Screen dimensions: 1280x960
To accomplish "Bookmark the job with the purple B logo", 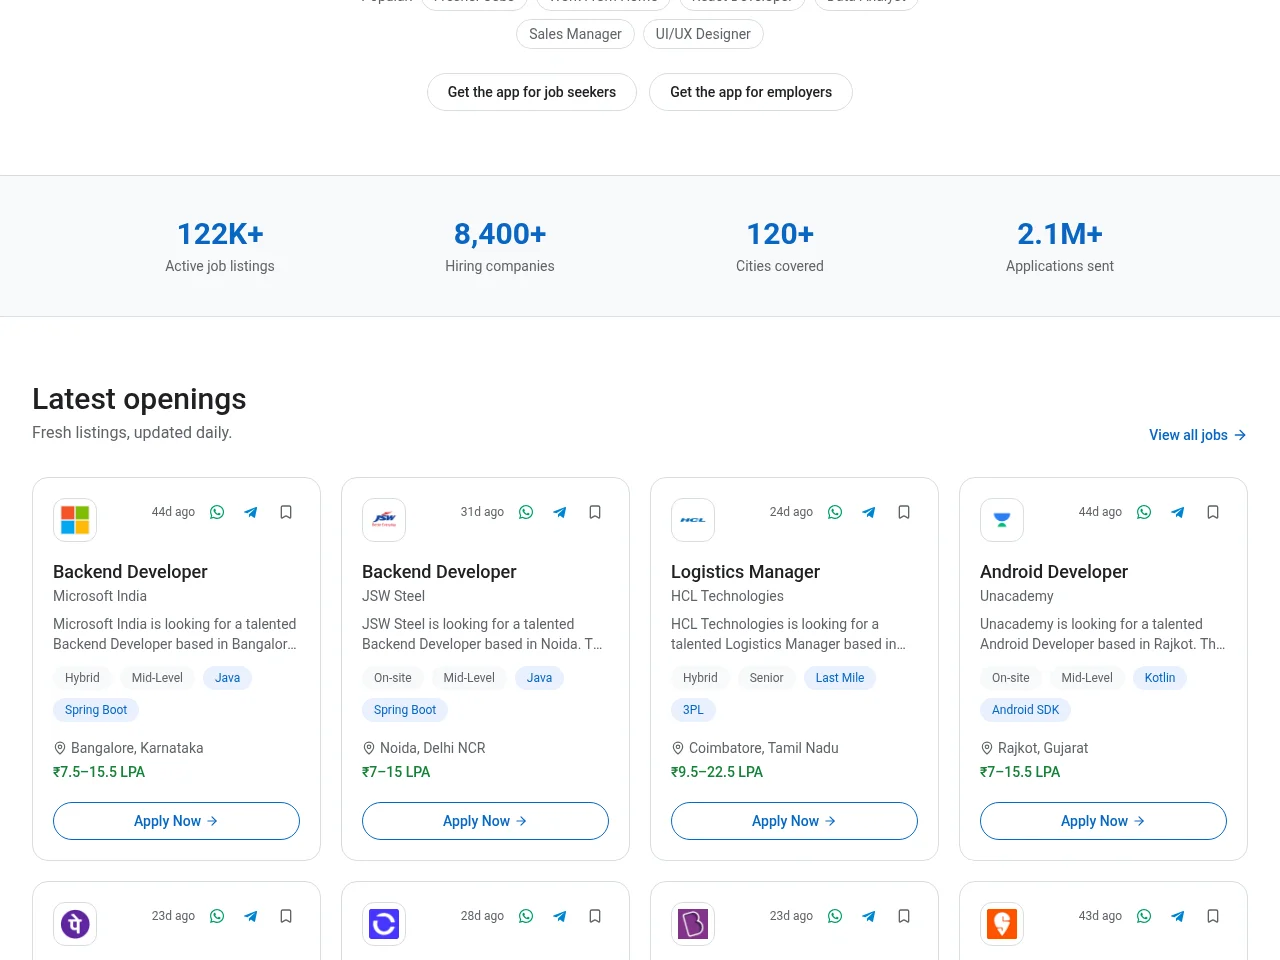I will [904, 916].
